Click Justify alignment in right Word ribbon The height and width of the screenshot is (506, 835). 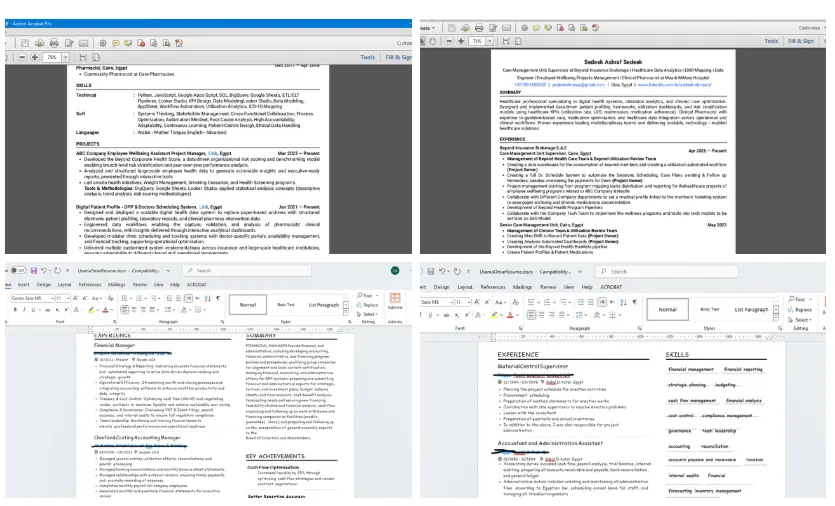pyautogui.click(x=562, y=315)
